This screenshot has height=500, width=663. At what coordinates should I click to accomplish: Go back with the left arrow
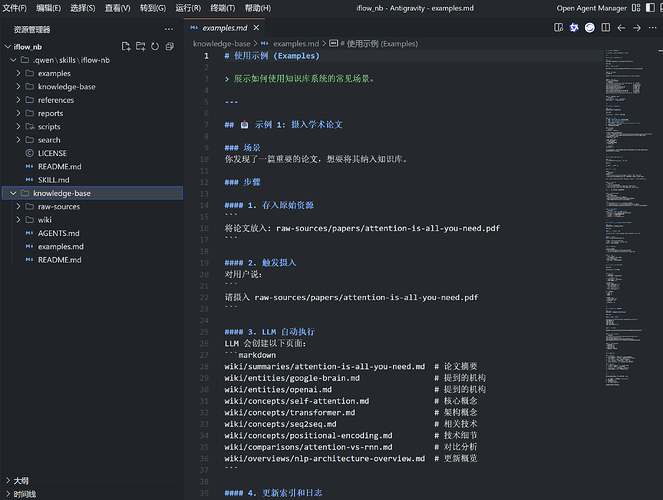[621, 28]
